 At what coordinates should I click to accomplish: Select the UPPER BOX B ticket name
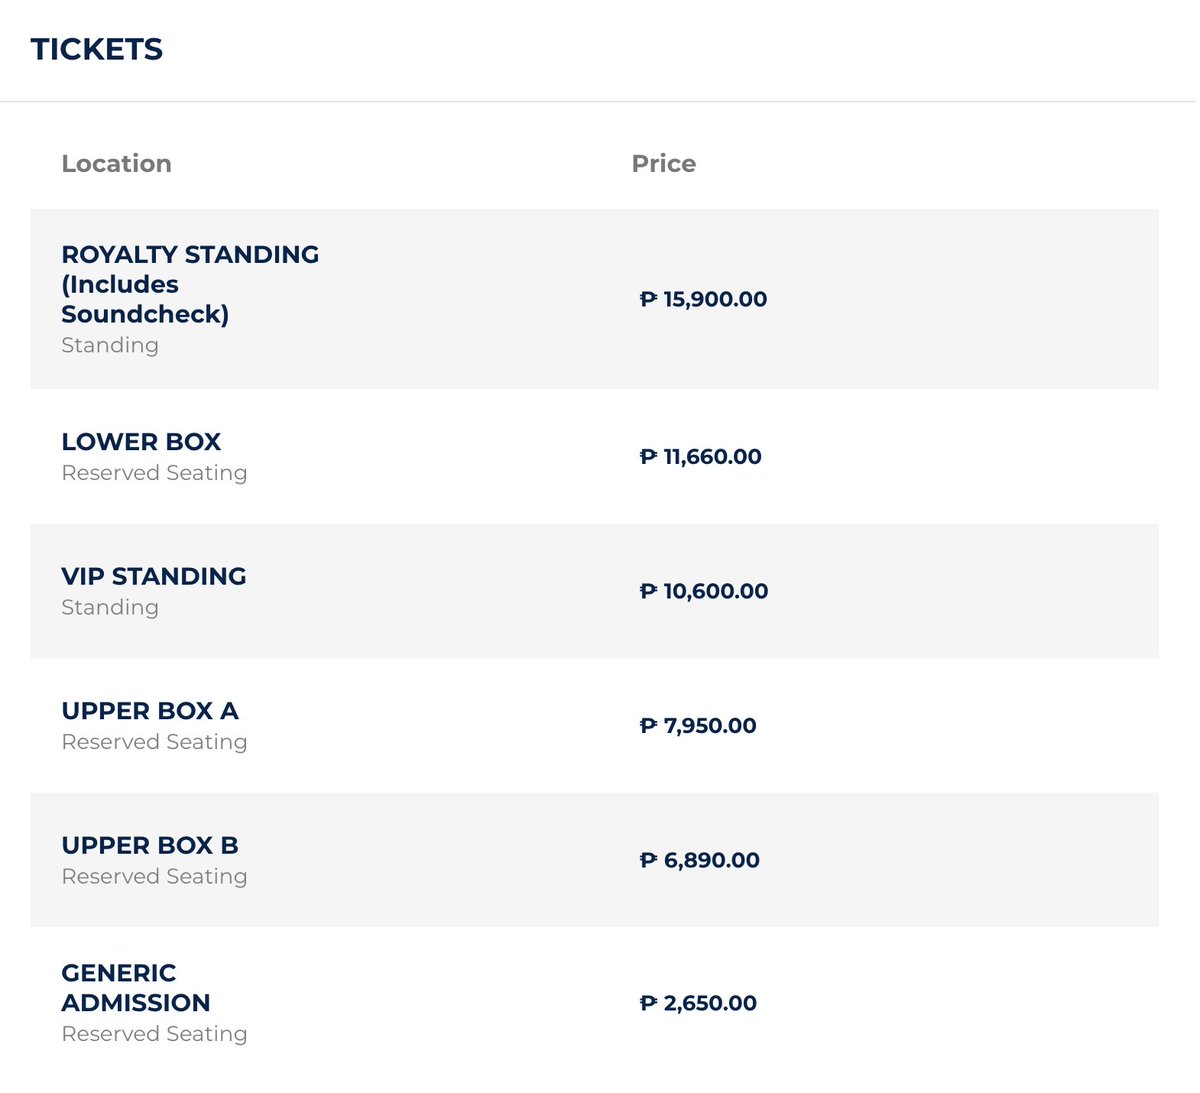point(150,846)
